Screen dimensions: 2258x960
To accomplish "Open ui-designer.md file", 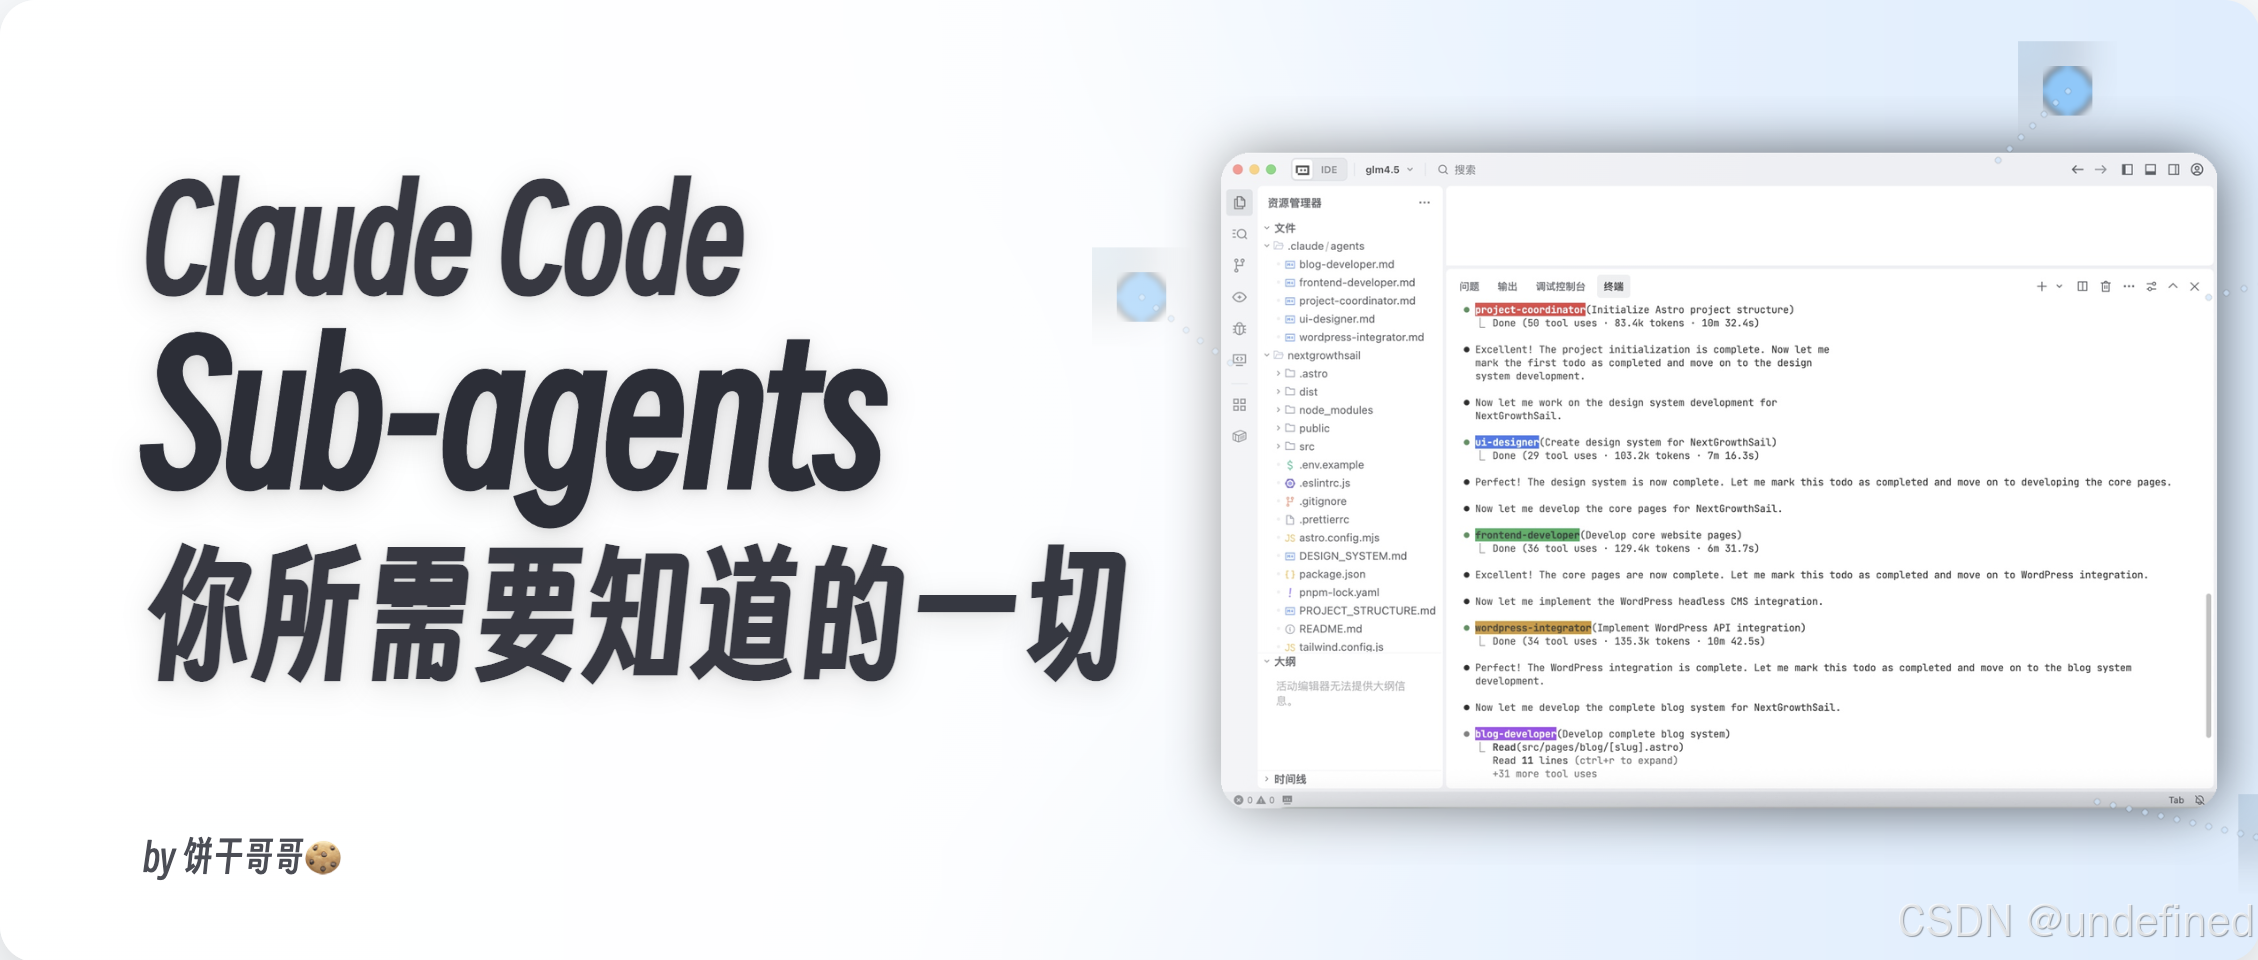I will [x=1330, y=320].
